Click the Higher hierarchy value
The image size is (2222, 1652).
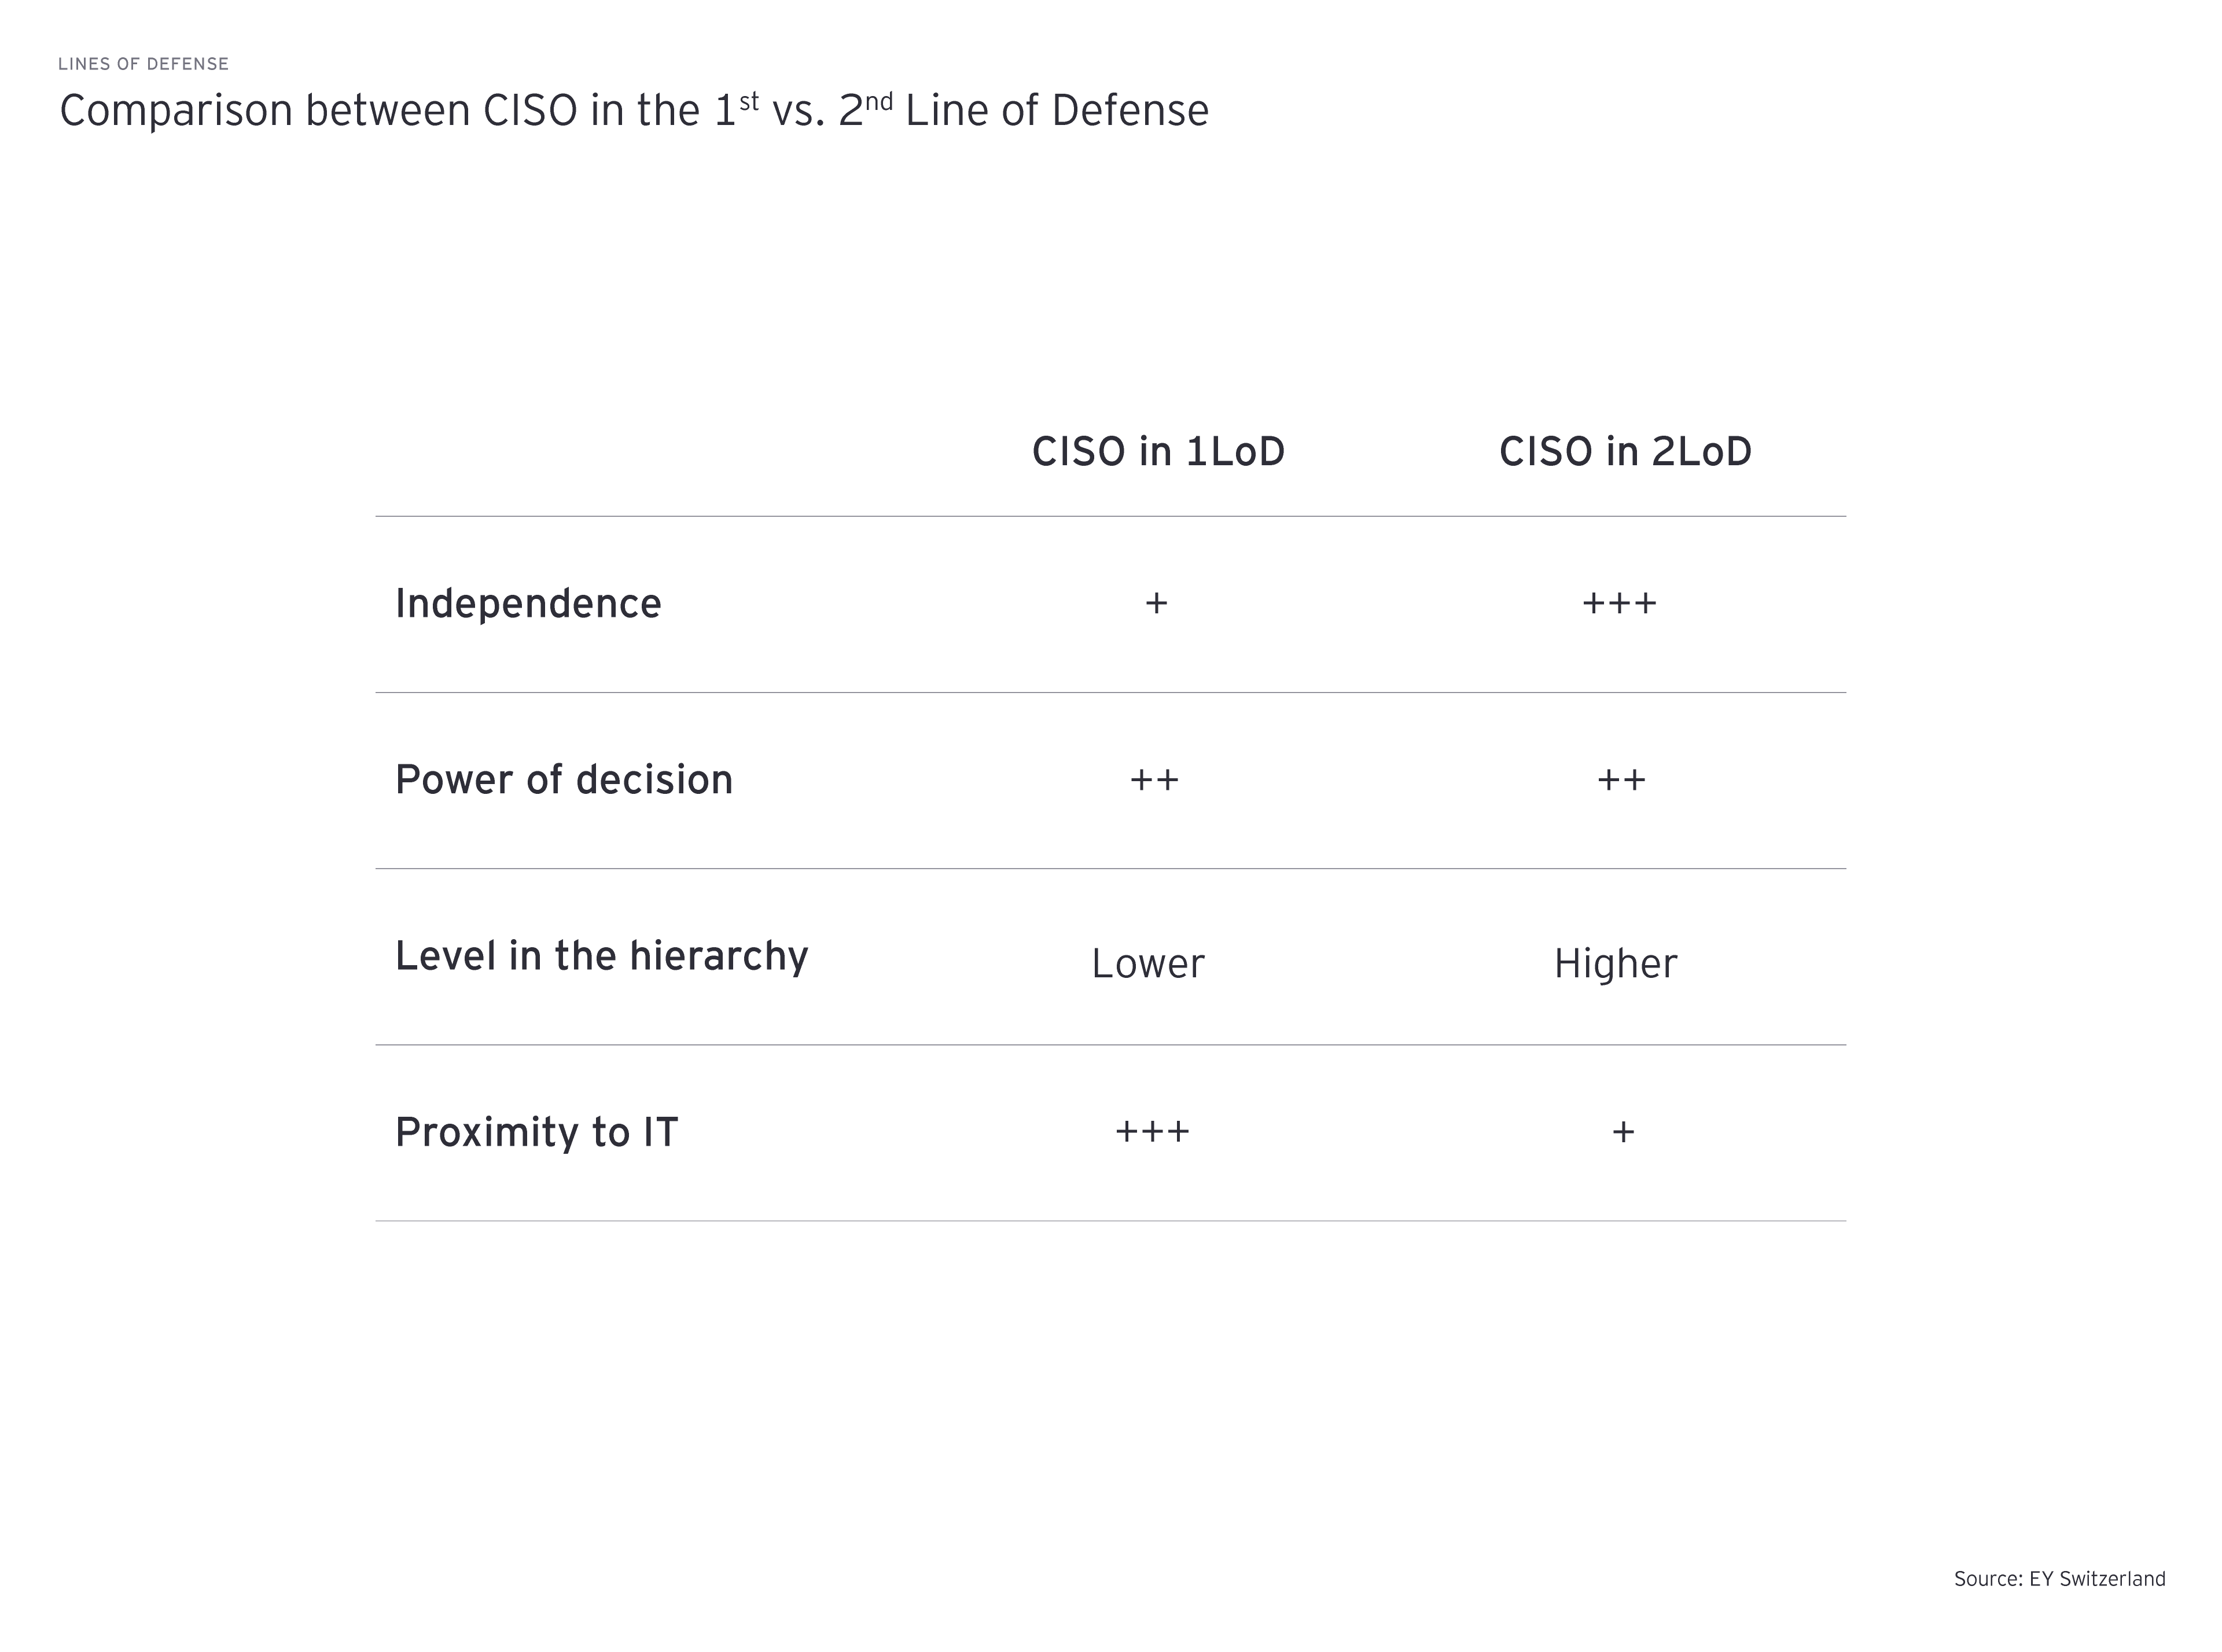(1615, 964)
